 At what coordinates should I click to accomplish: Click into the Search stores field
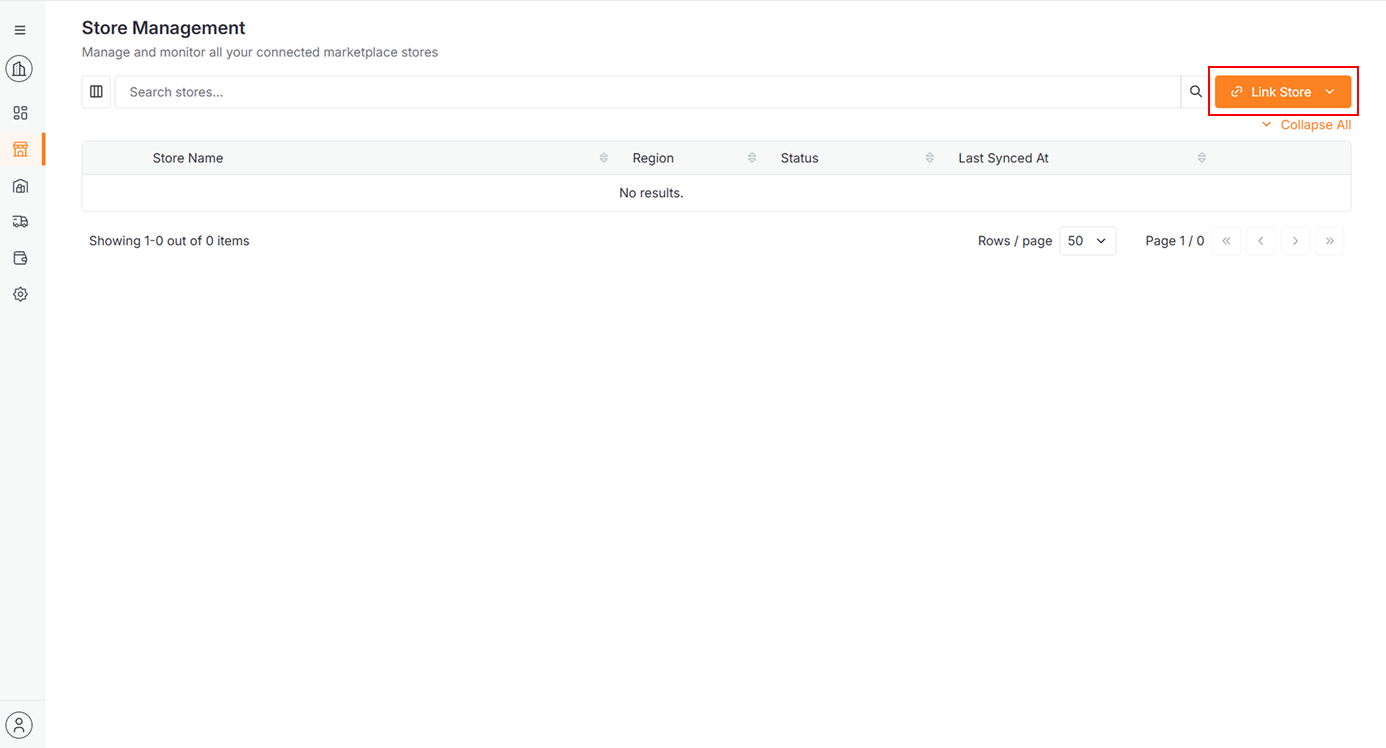(647, 92)
